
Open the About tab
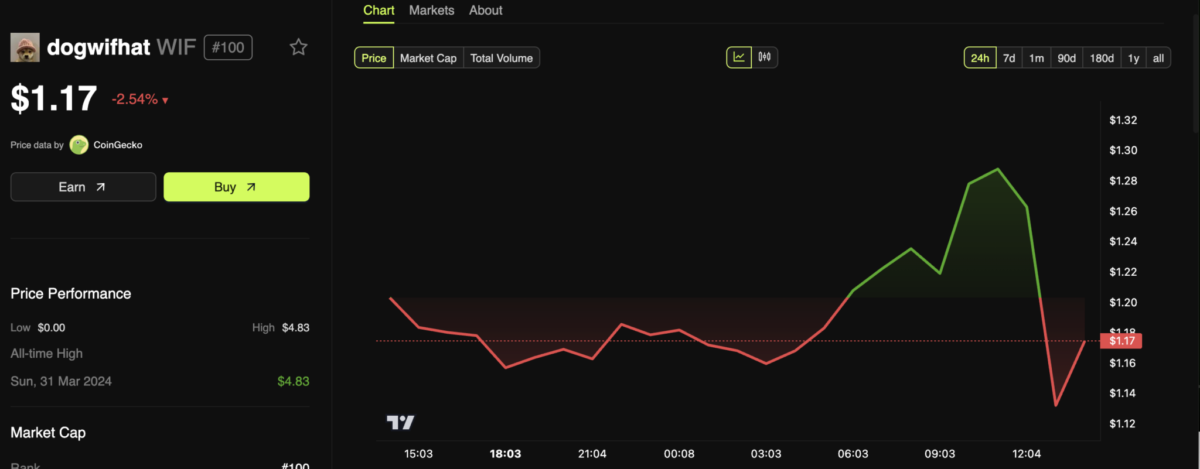click(x=486, y=10)
